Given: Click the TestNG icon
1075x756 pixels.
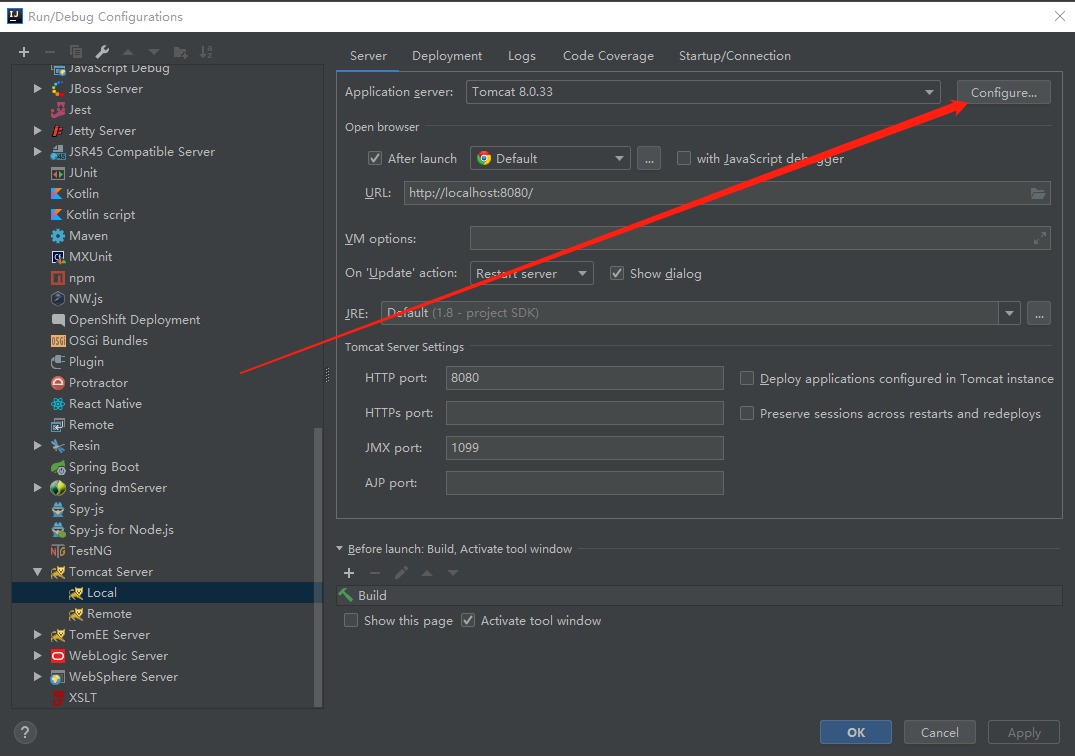Looking at the screenshot, I should [x=58, y=551].
